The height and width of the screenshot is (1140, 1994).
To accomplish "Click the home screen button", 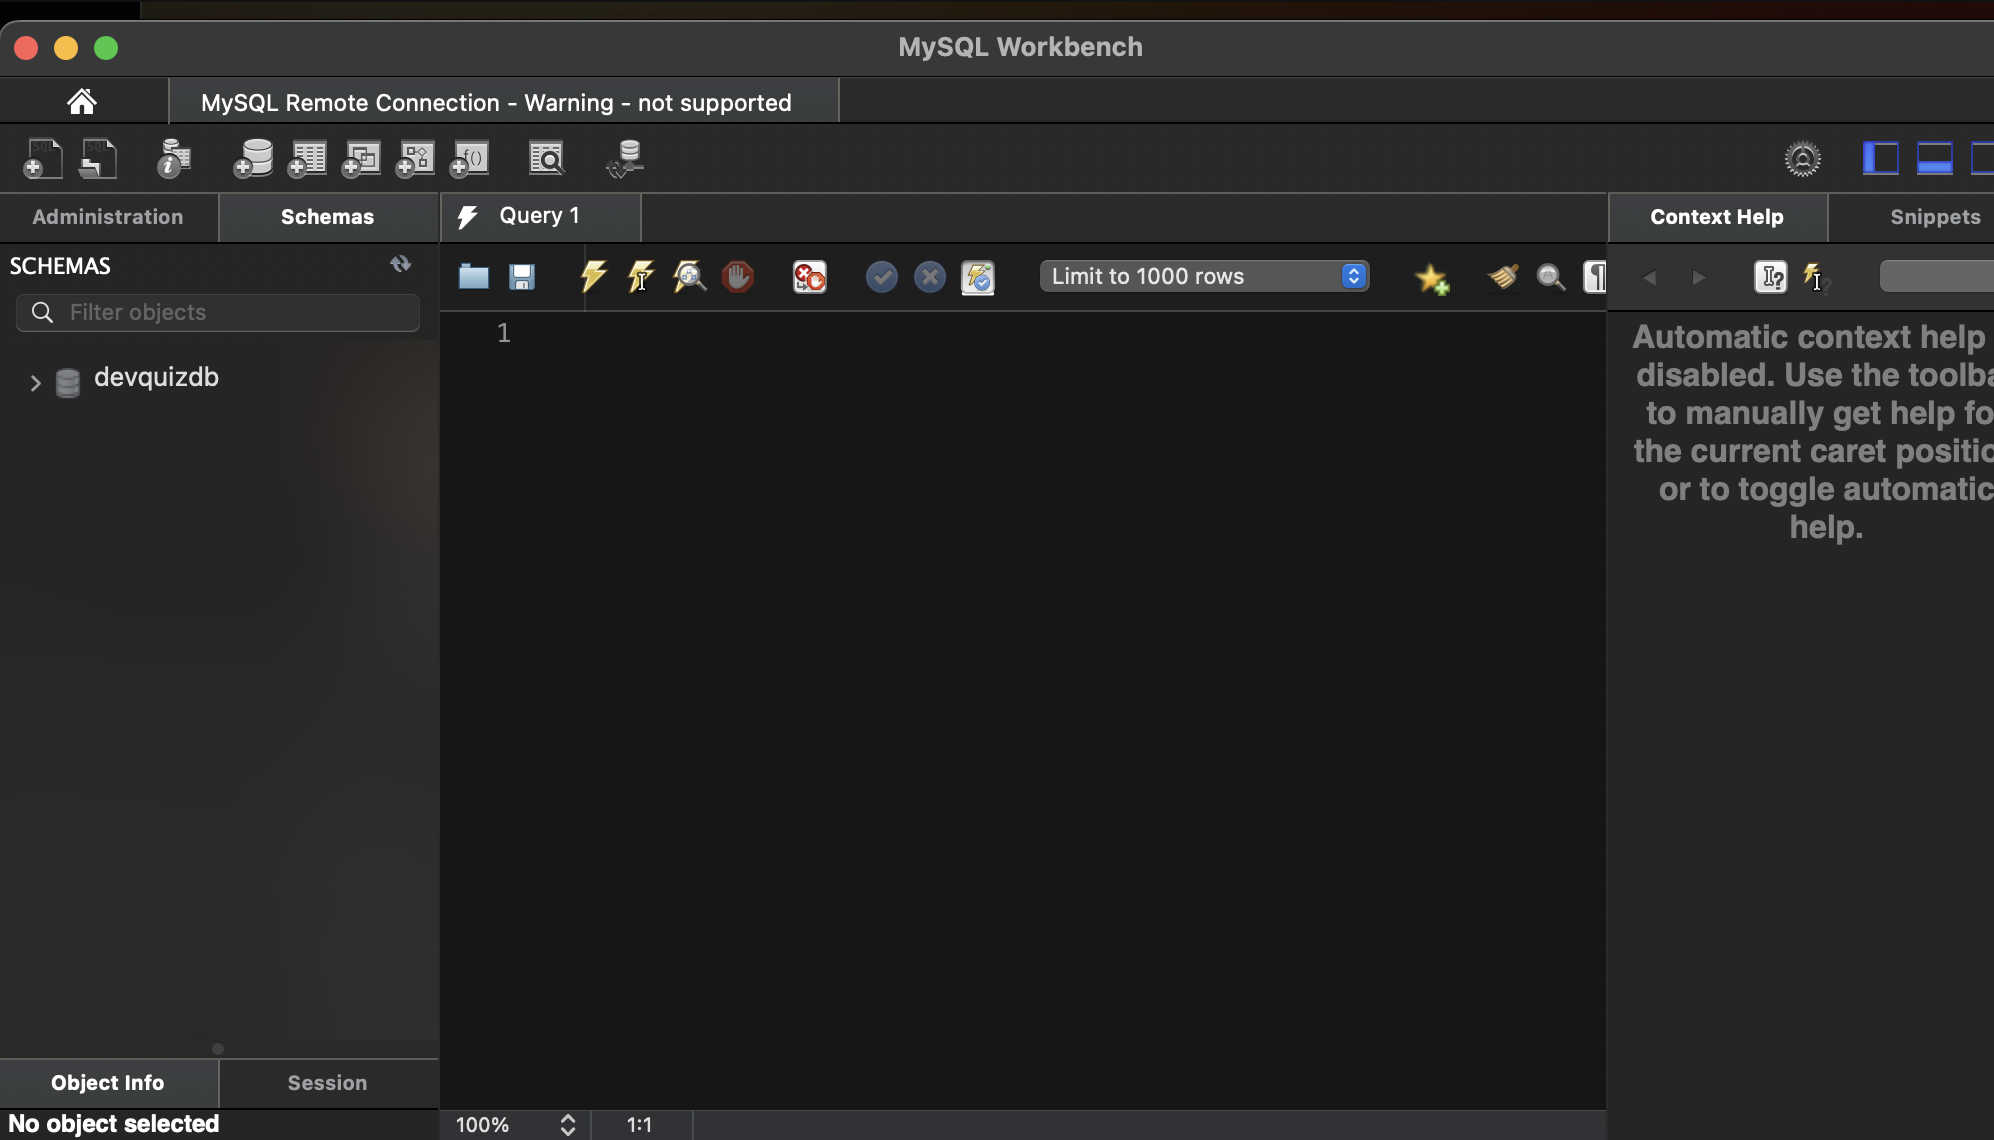I will 82,102.
